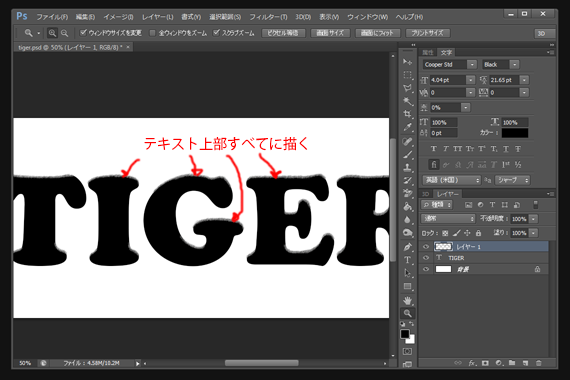Select the Paint Bucket tool
The height and width of the screenshot is (380, 570).
(408, 207)
